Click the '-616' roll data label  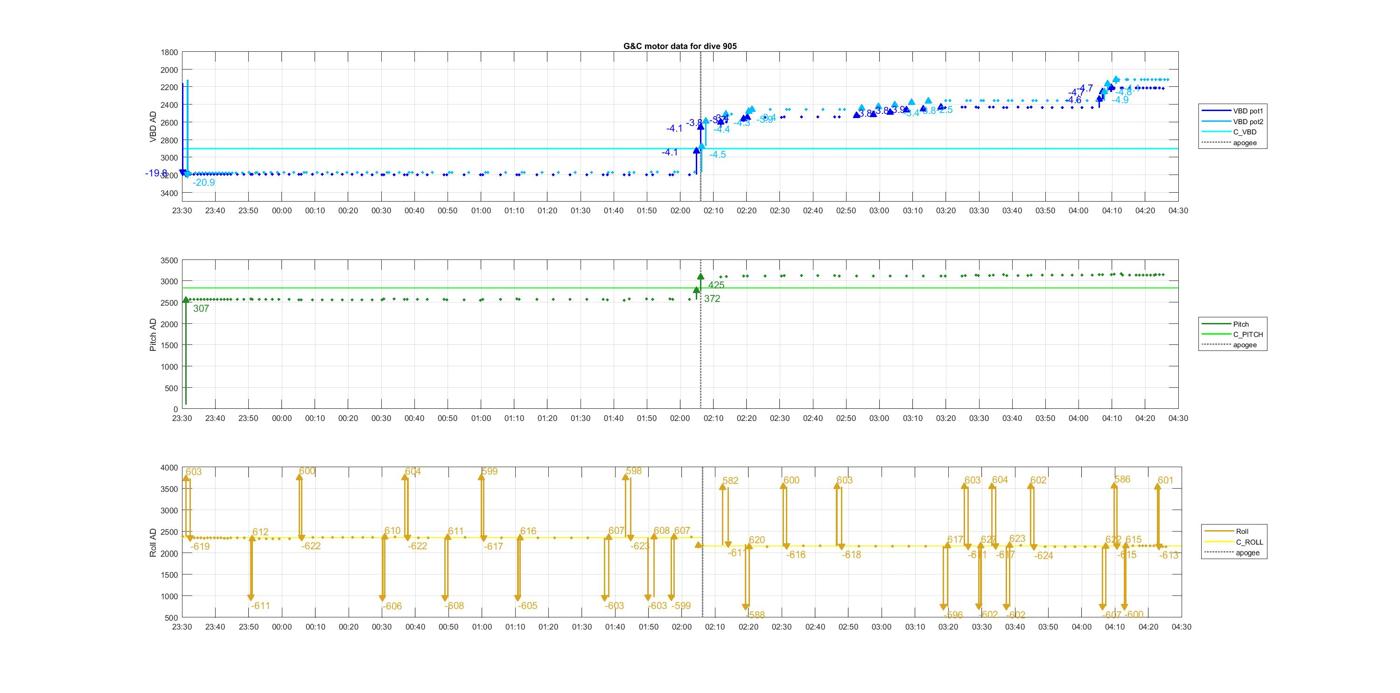(796, 555)
